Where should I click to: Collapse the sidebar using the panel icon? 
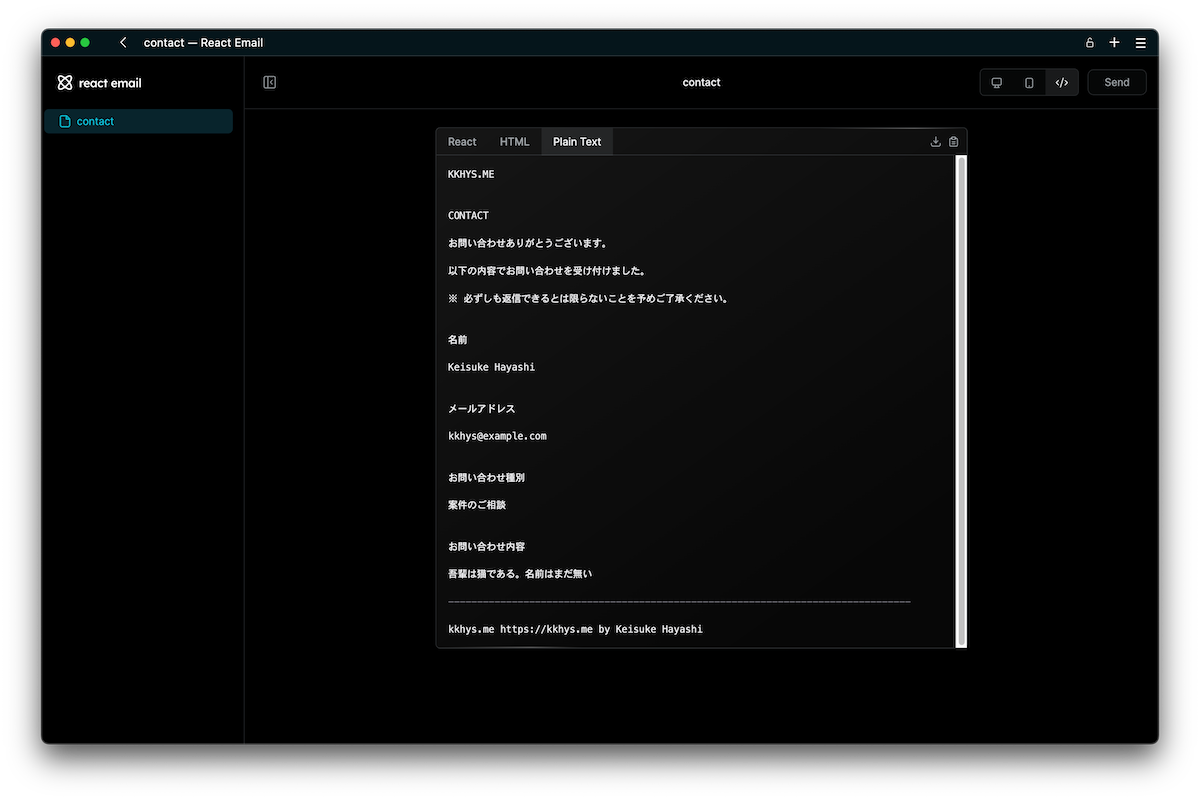(269, 82)
